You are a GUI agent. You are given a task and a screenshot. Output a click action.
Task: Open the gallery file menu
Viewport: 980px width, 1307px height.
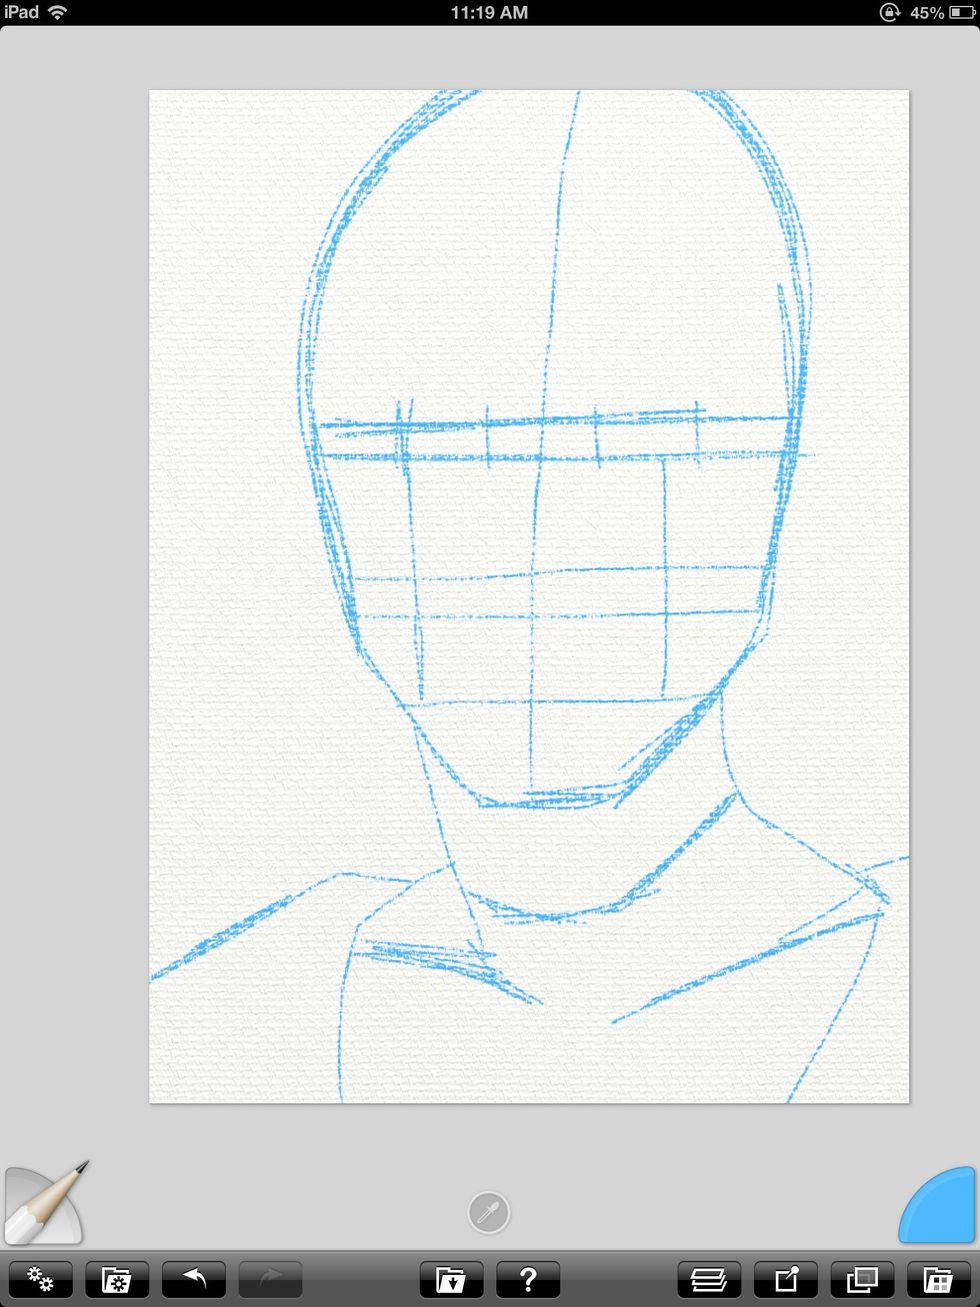click(451, 1279)
